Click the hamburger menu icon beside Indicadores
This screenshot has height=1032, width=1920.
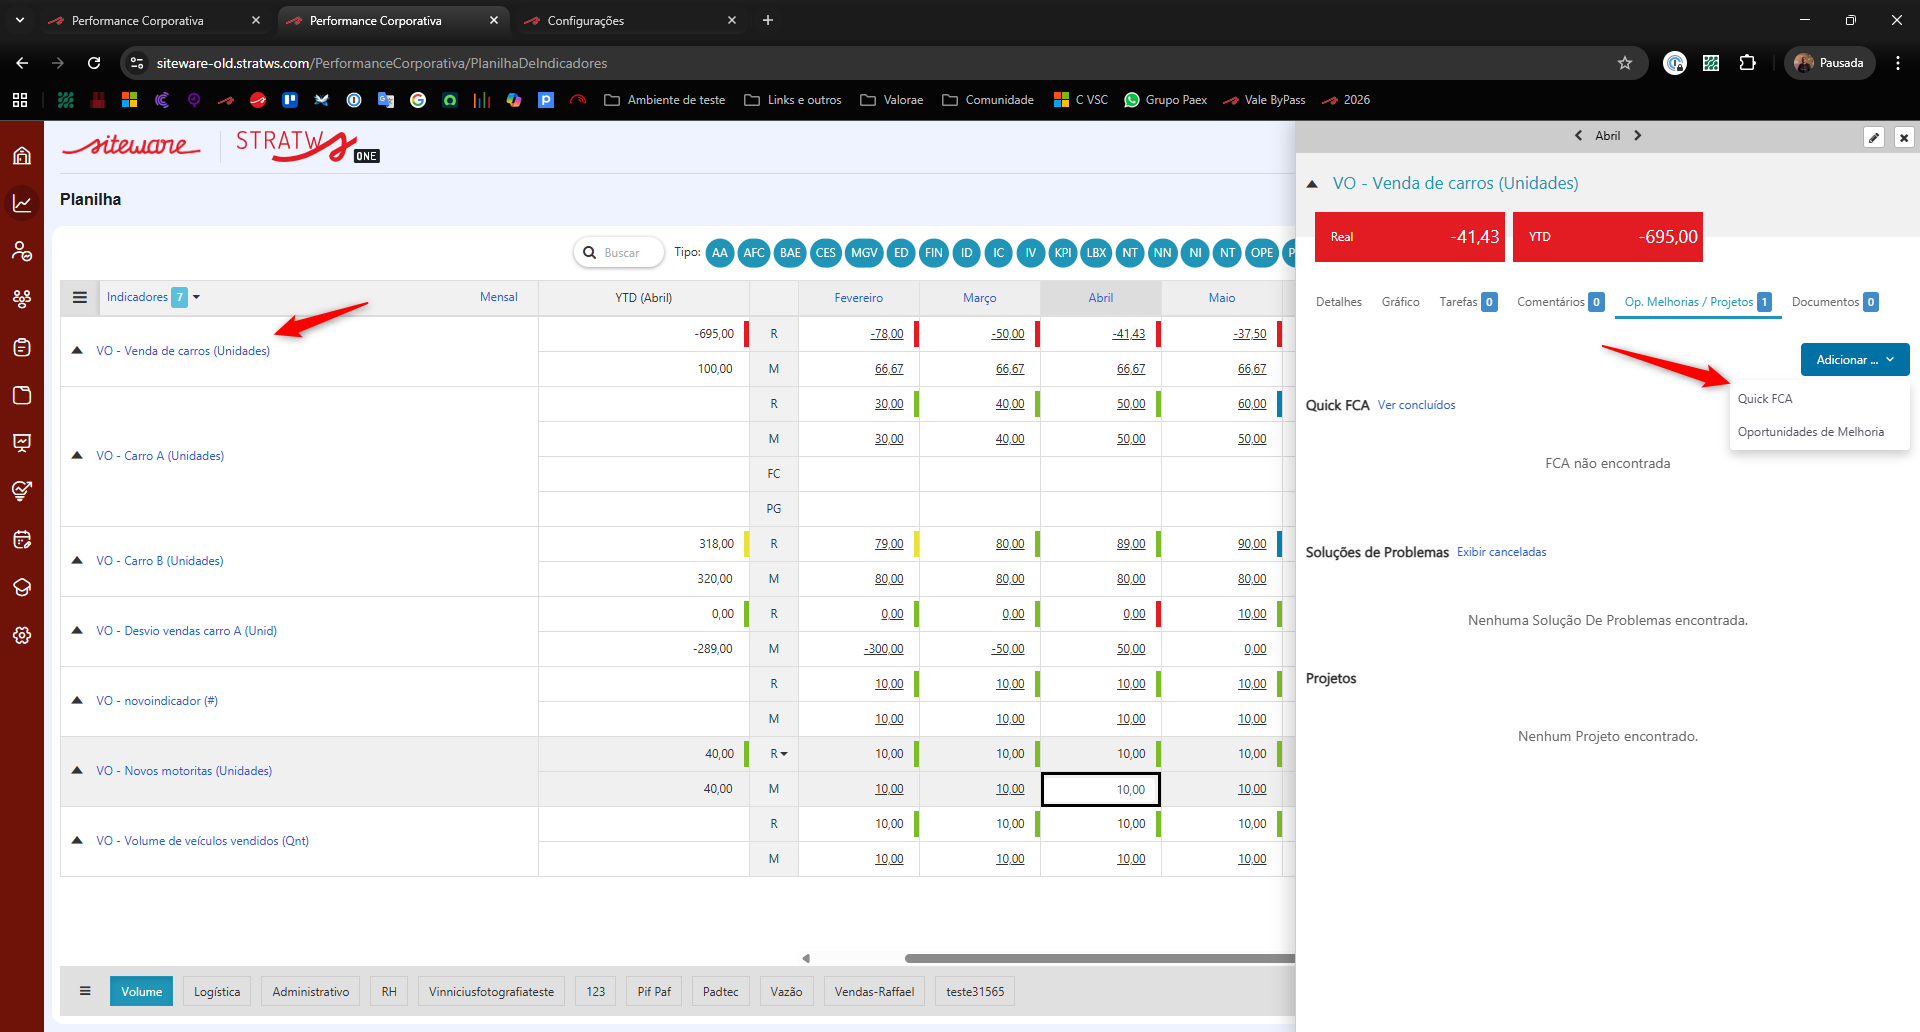(80, 297)
